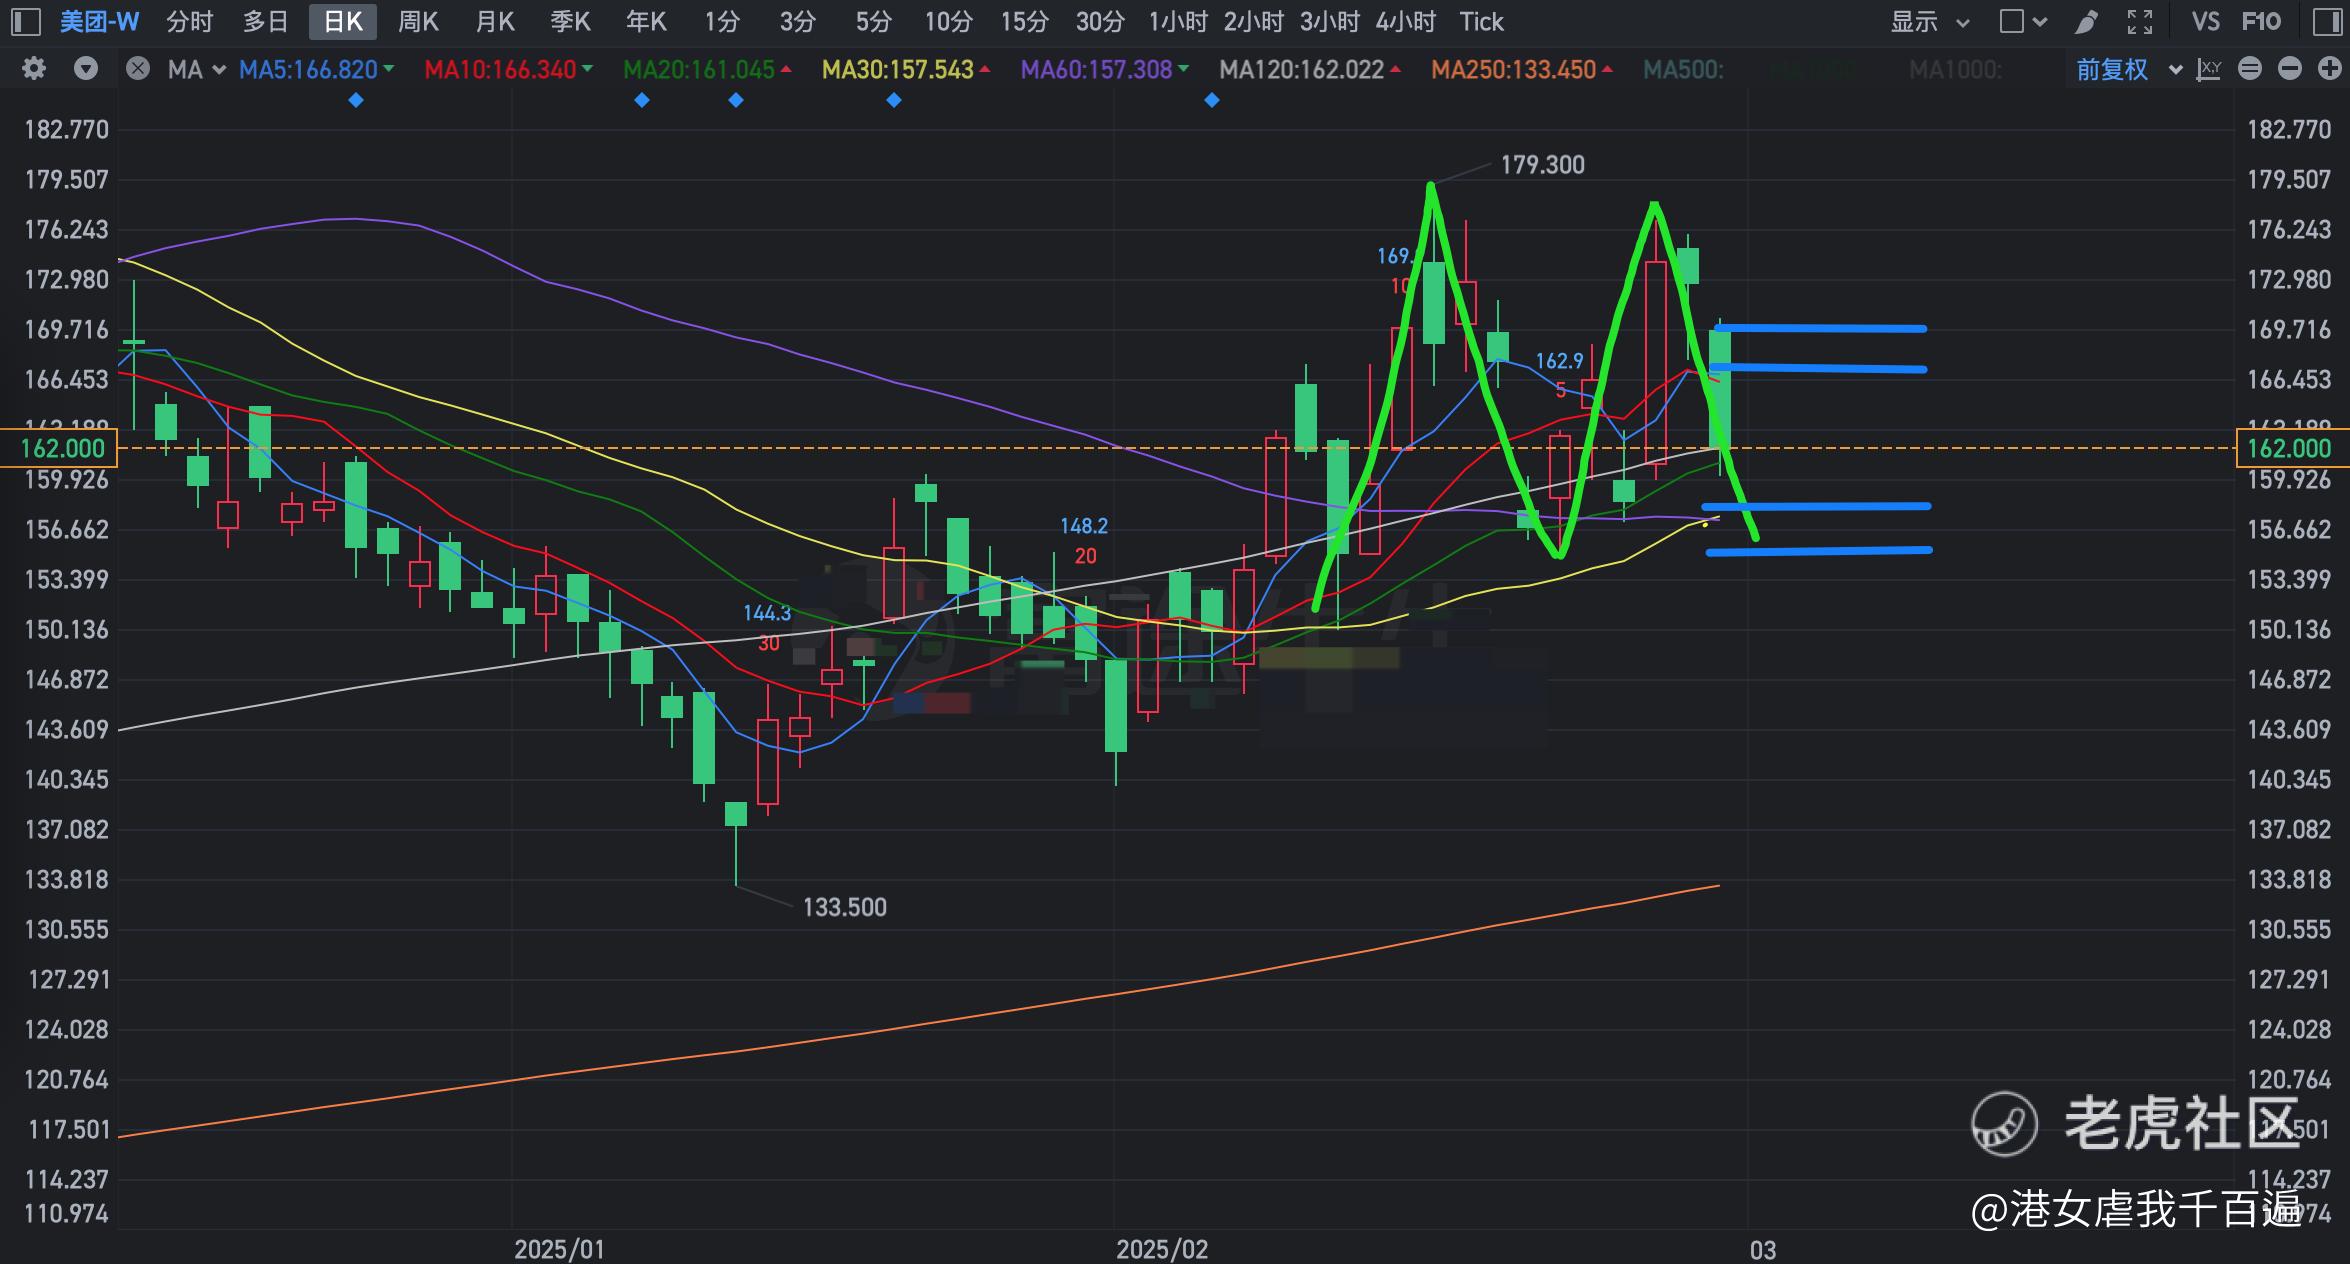This screenshot has height=1264, width=2350.
Task: Click the reset zoom (equals) circle icon
Action: pos(2250,68)
